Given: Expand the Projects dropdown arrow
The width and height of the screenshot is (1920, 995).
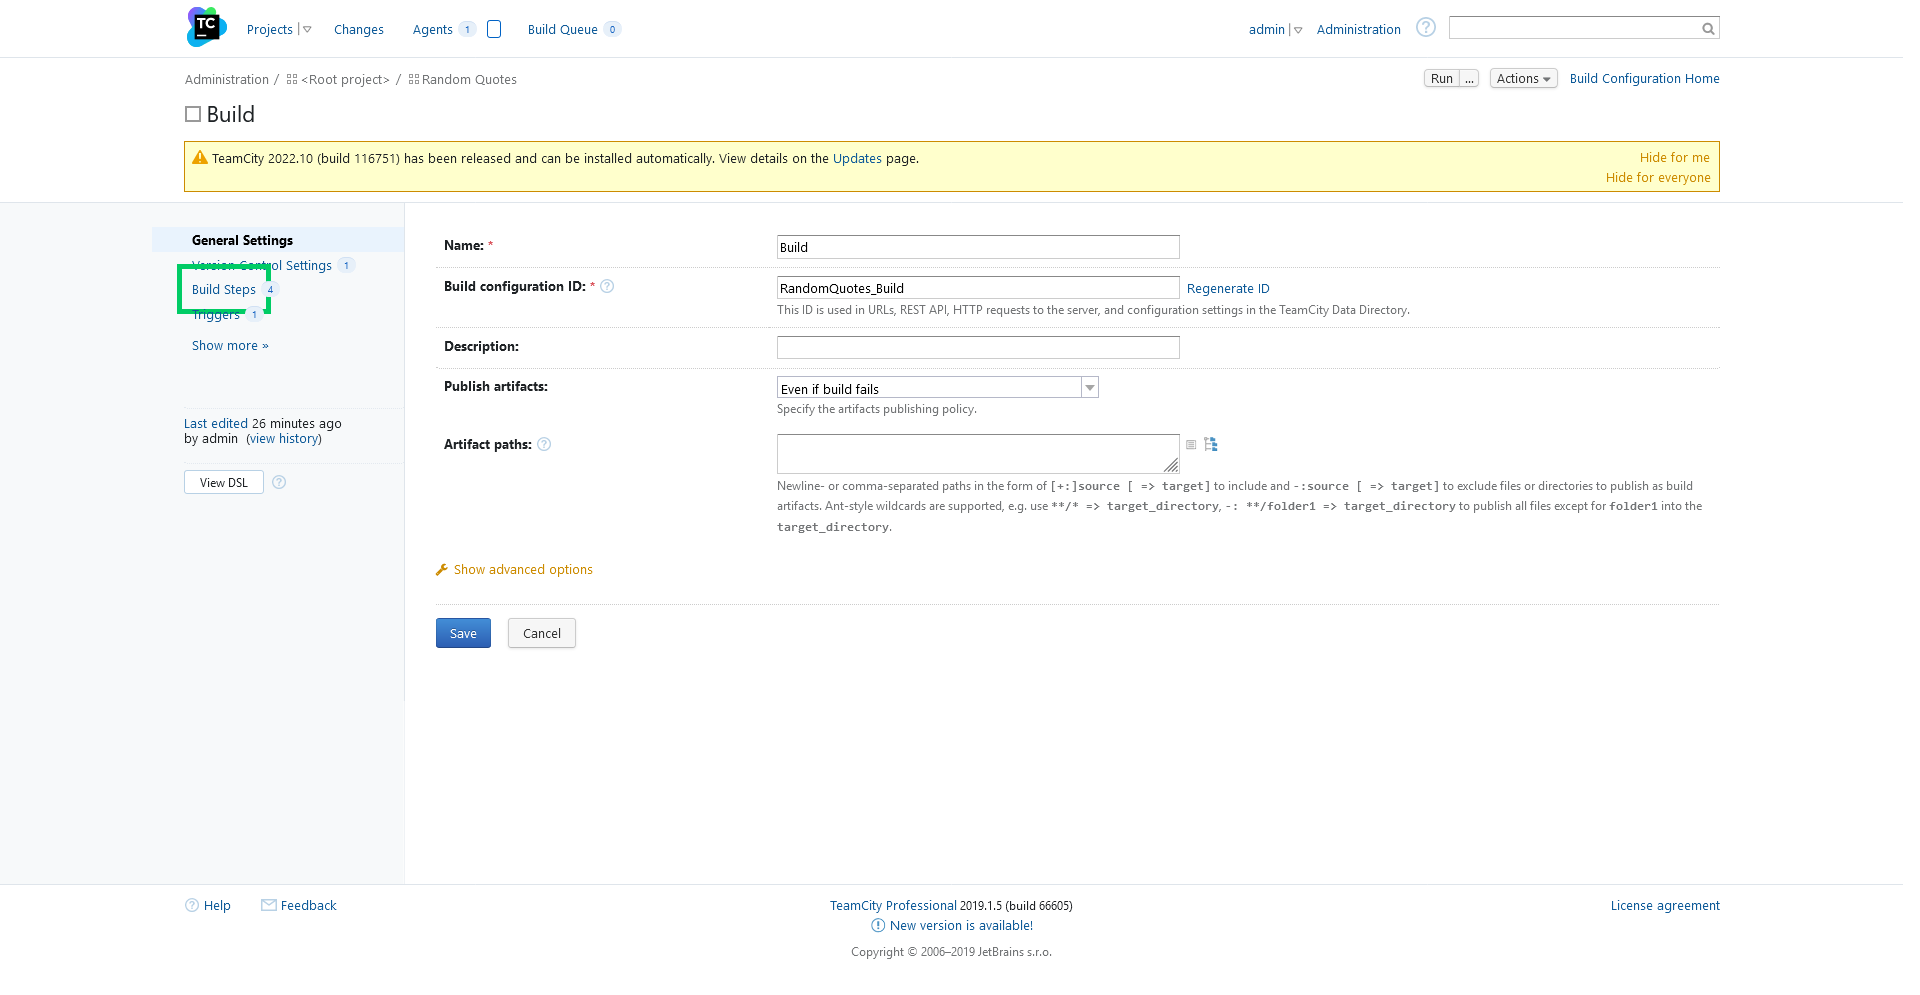Looking at the screenshot, I should coord(307,30).
